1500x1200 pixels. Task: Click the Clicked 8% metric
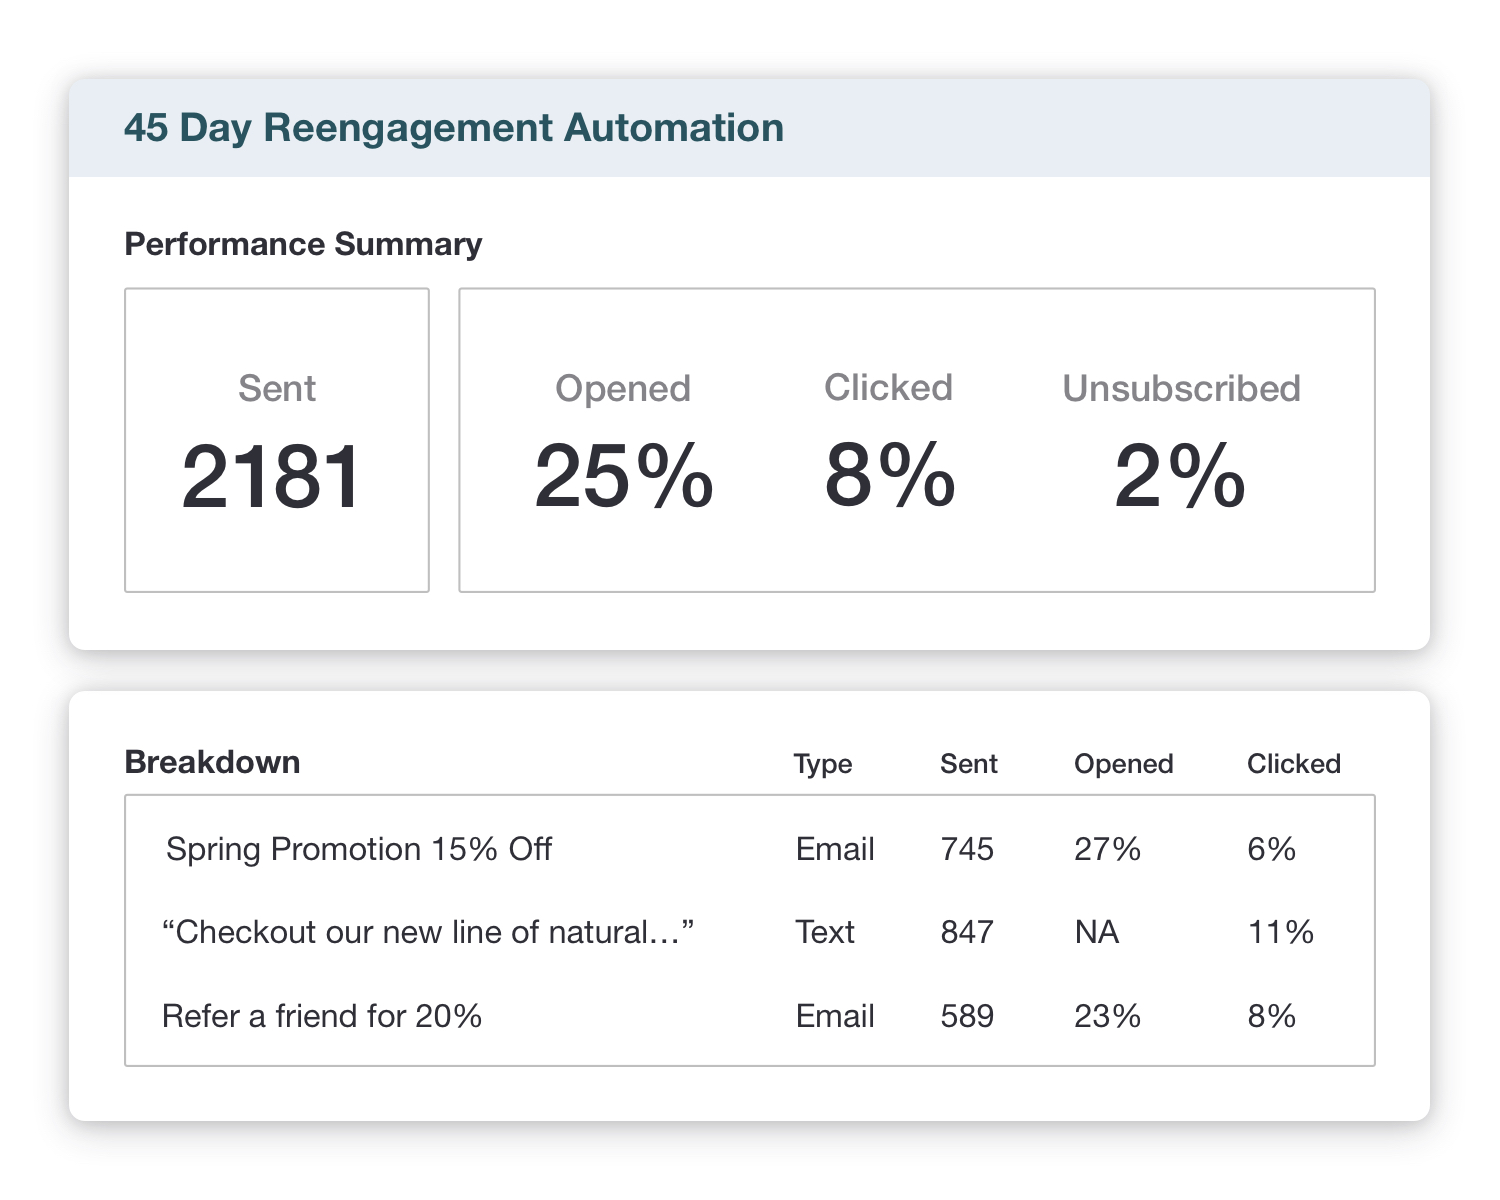point(888,445)
